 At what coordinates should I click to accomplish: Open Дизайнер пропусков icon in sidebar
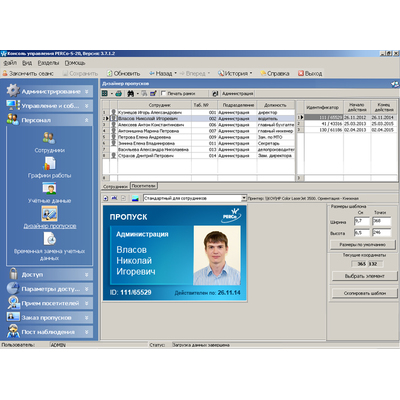49,214
